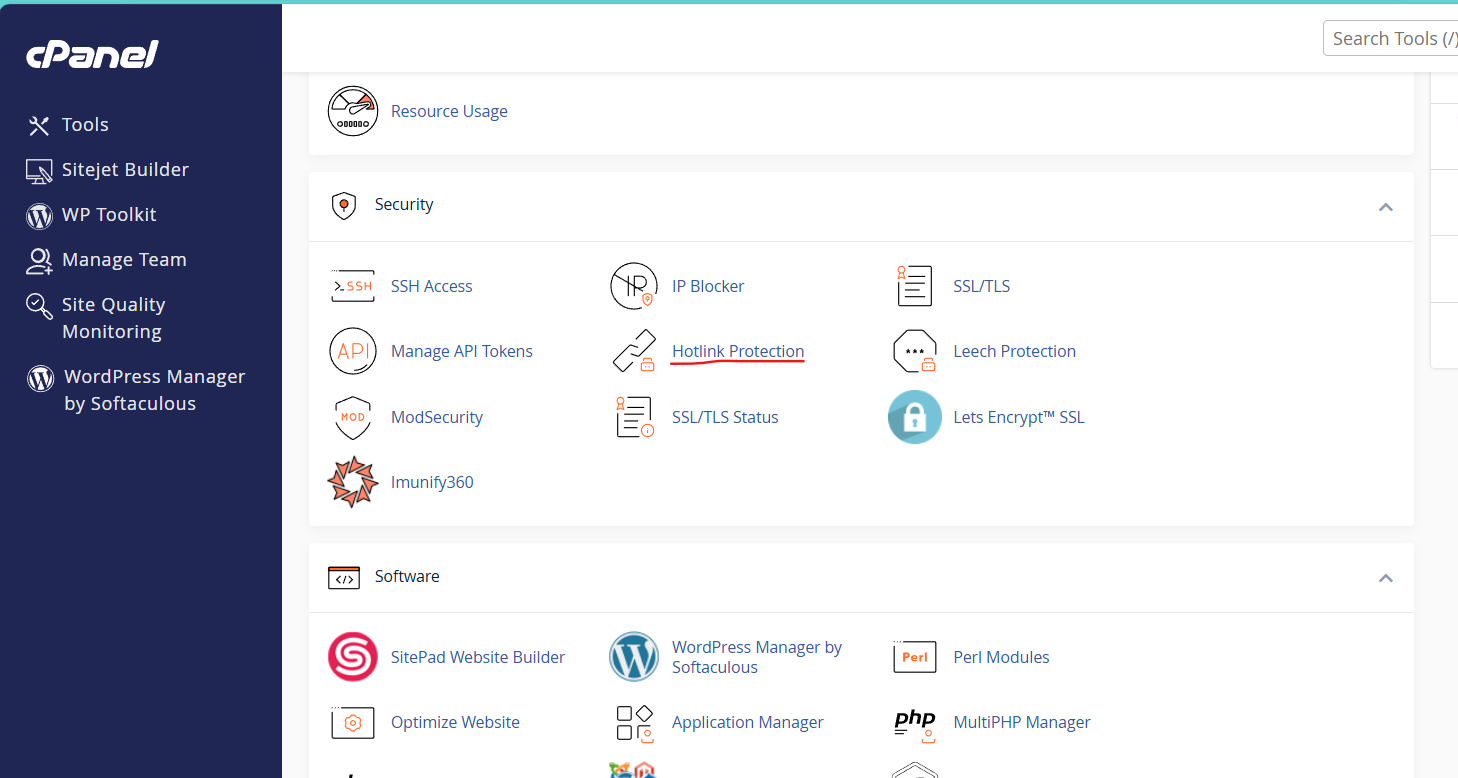Collapse the Security section chevron
The height and width of the screenshot is (778, 1458).
pos(1386,207)
